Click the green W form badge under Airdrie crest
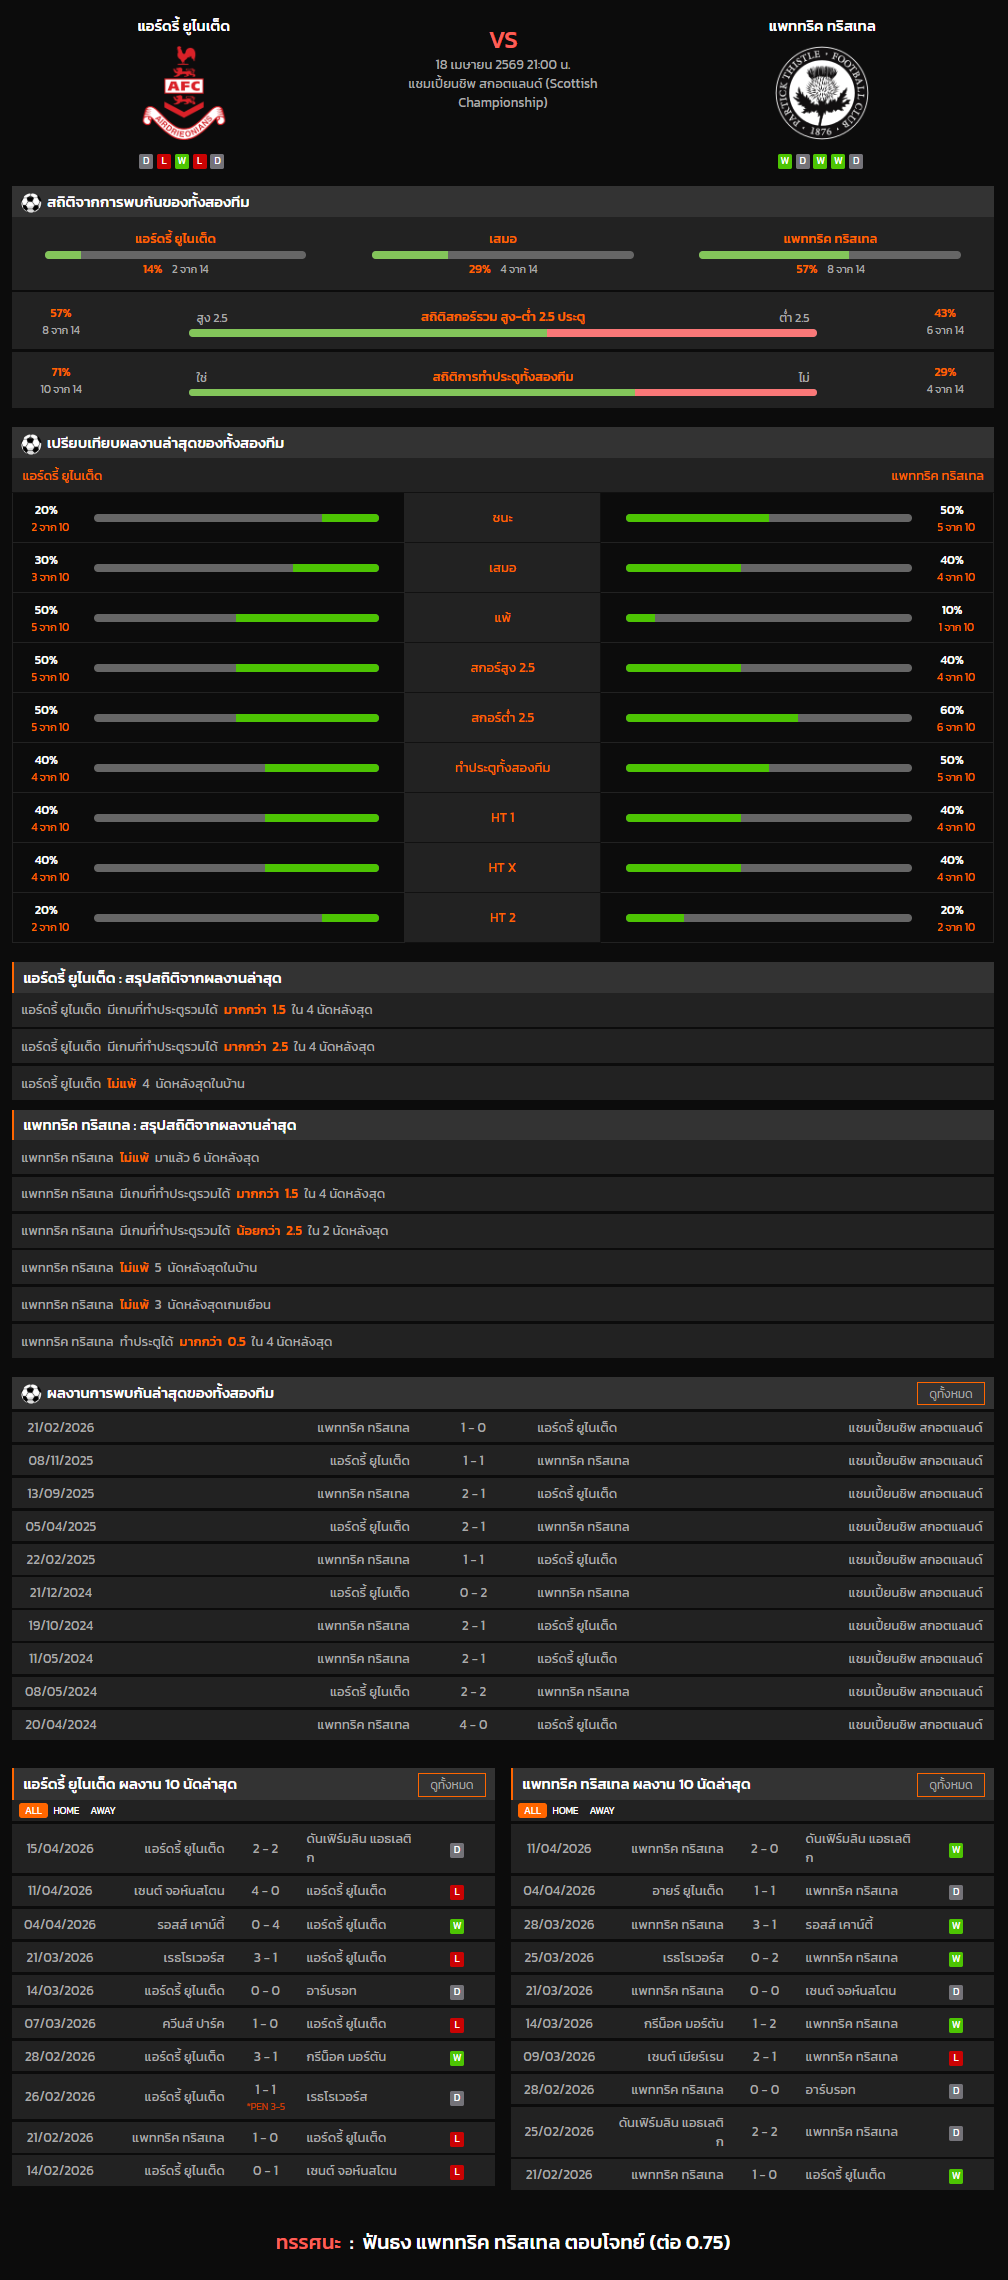This screenshot has width=1008, height=2280. tap(182, 161)
